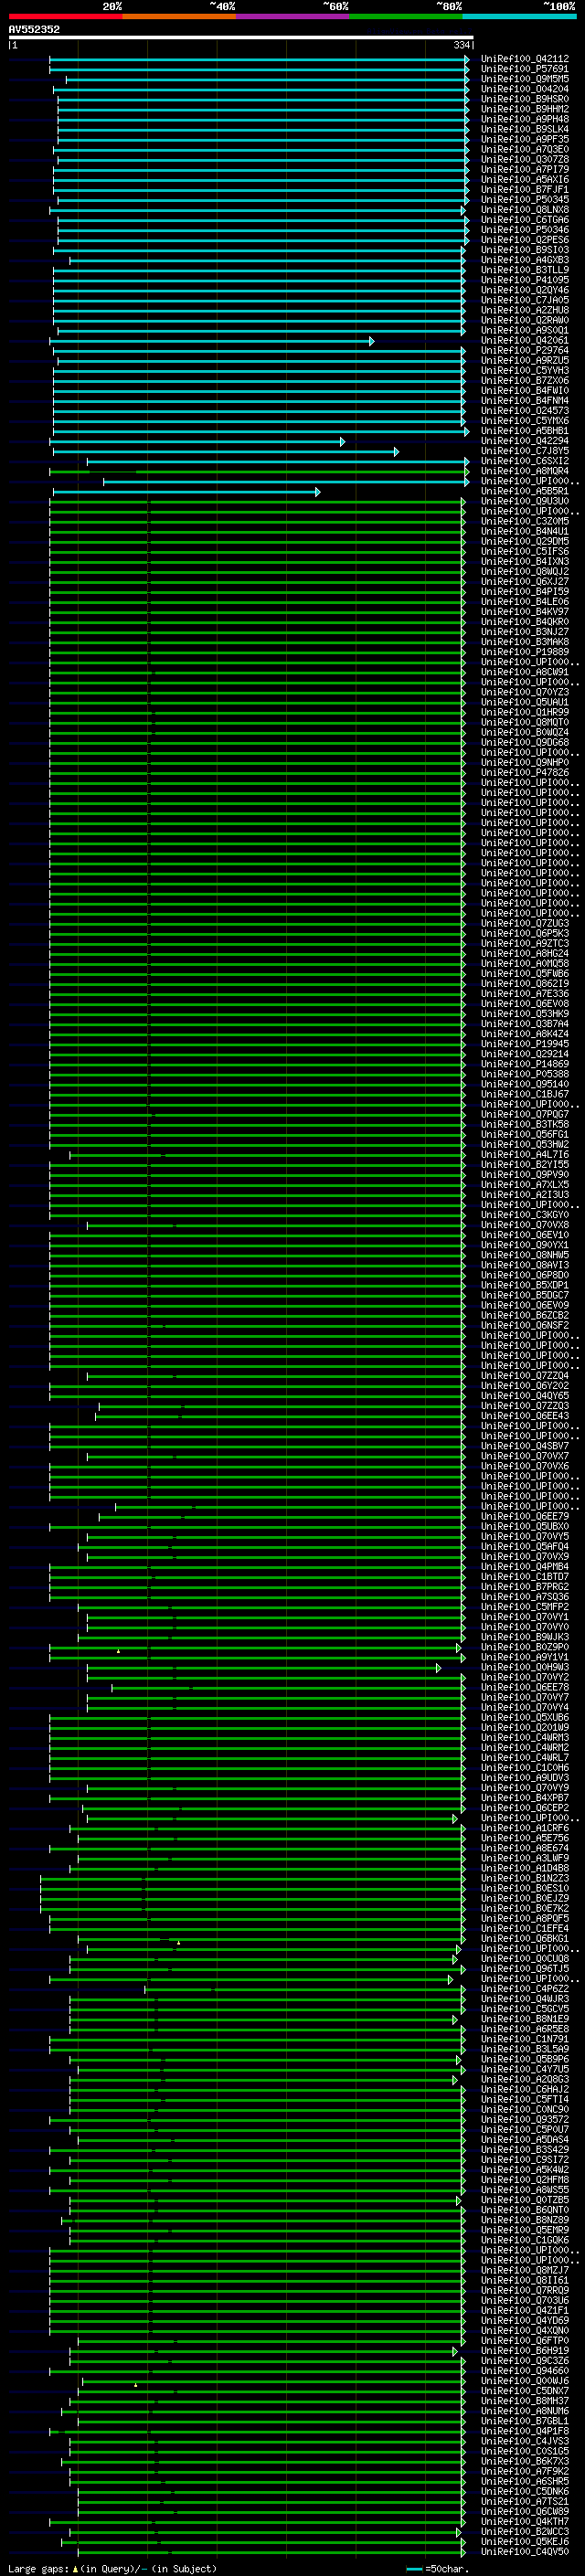585x2576 pixels.
Task: Open hit UniRef100_Q93572
Action: (524, 2120)
